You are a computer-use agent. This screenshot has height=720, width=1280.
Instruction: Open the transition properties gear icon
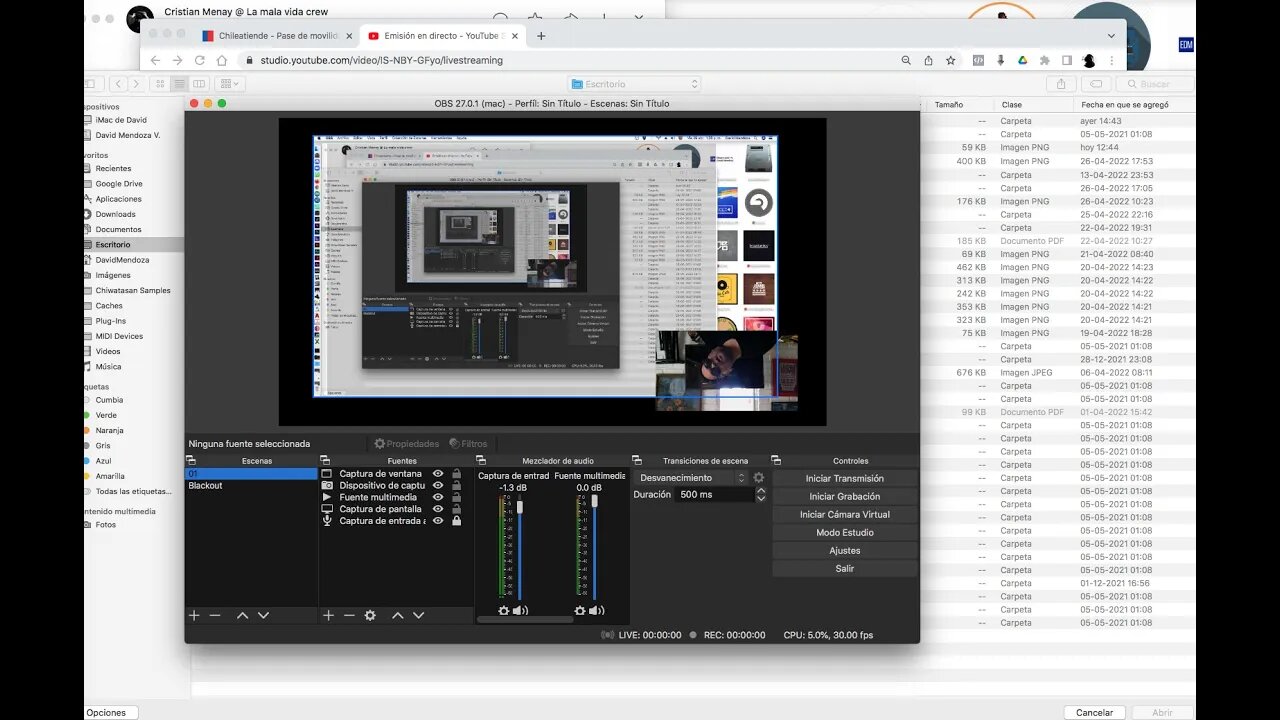(x=759, y=478)
